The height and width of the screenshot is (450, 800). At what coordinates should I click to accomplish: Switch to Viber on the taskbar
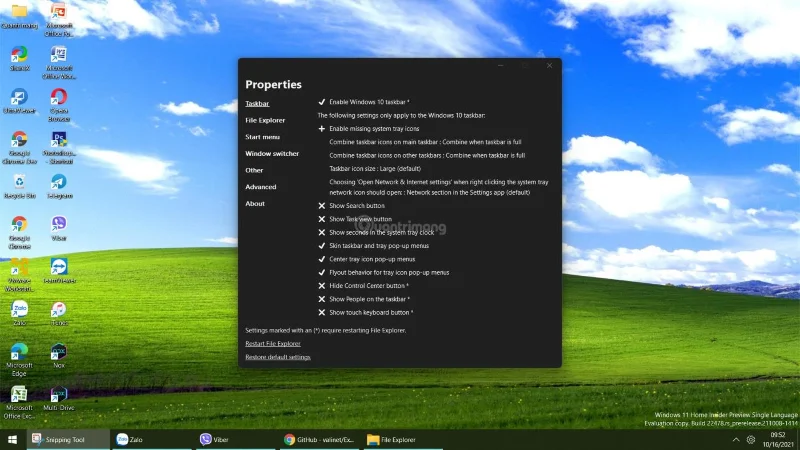pyautogui.click(x=235, y=439)
